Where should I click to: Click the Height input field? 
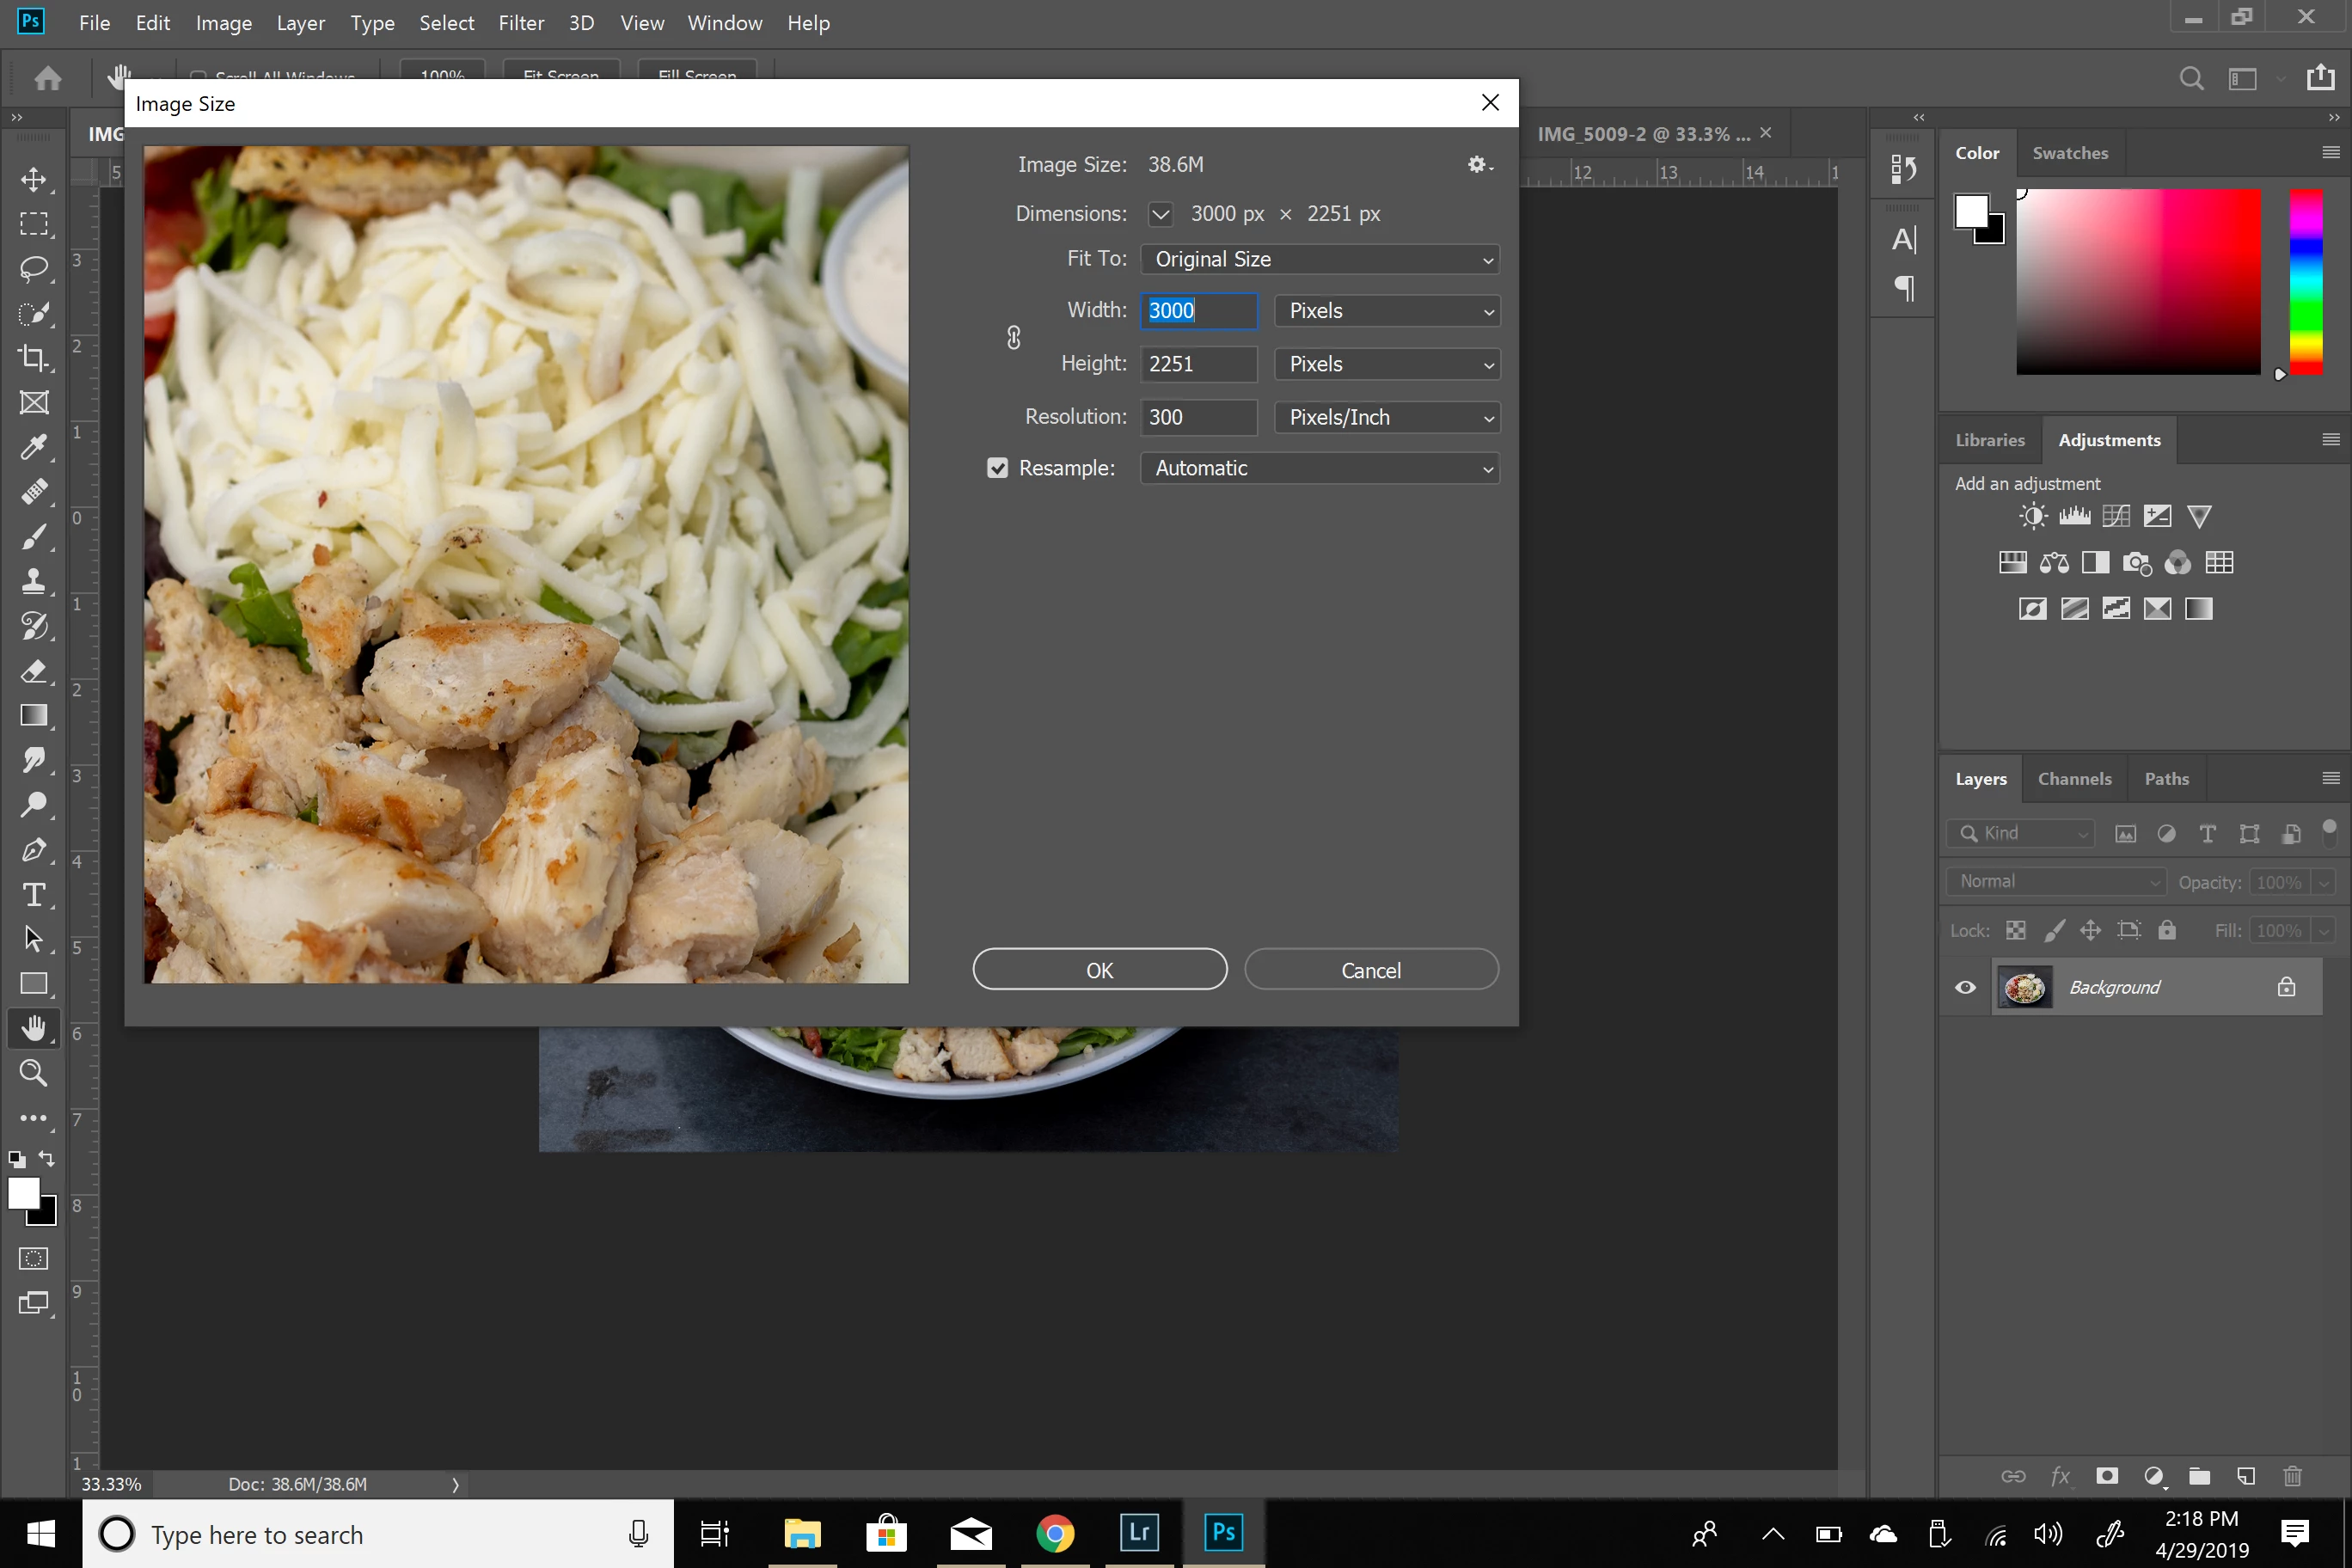(1198, 364)
